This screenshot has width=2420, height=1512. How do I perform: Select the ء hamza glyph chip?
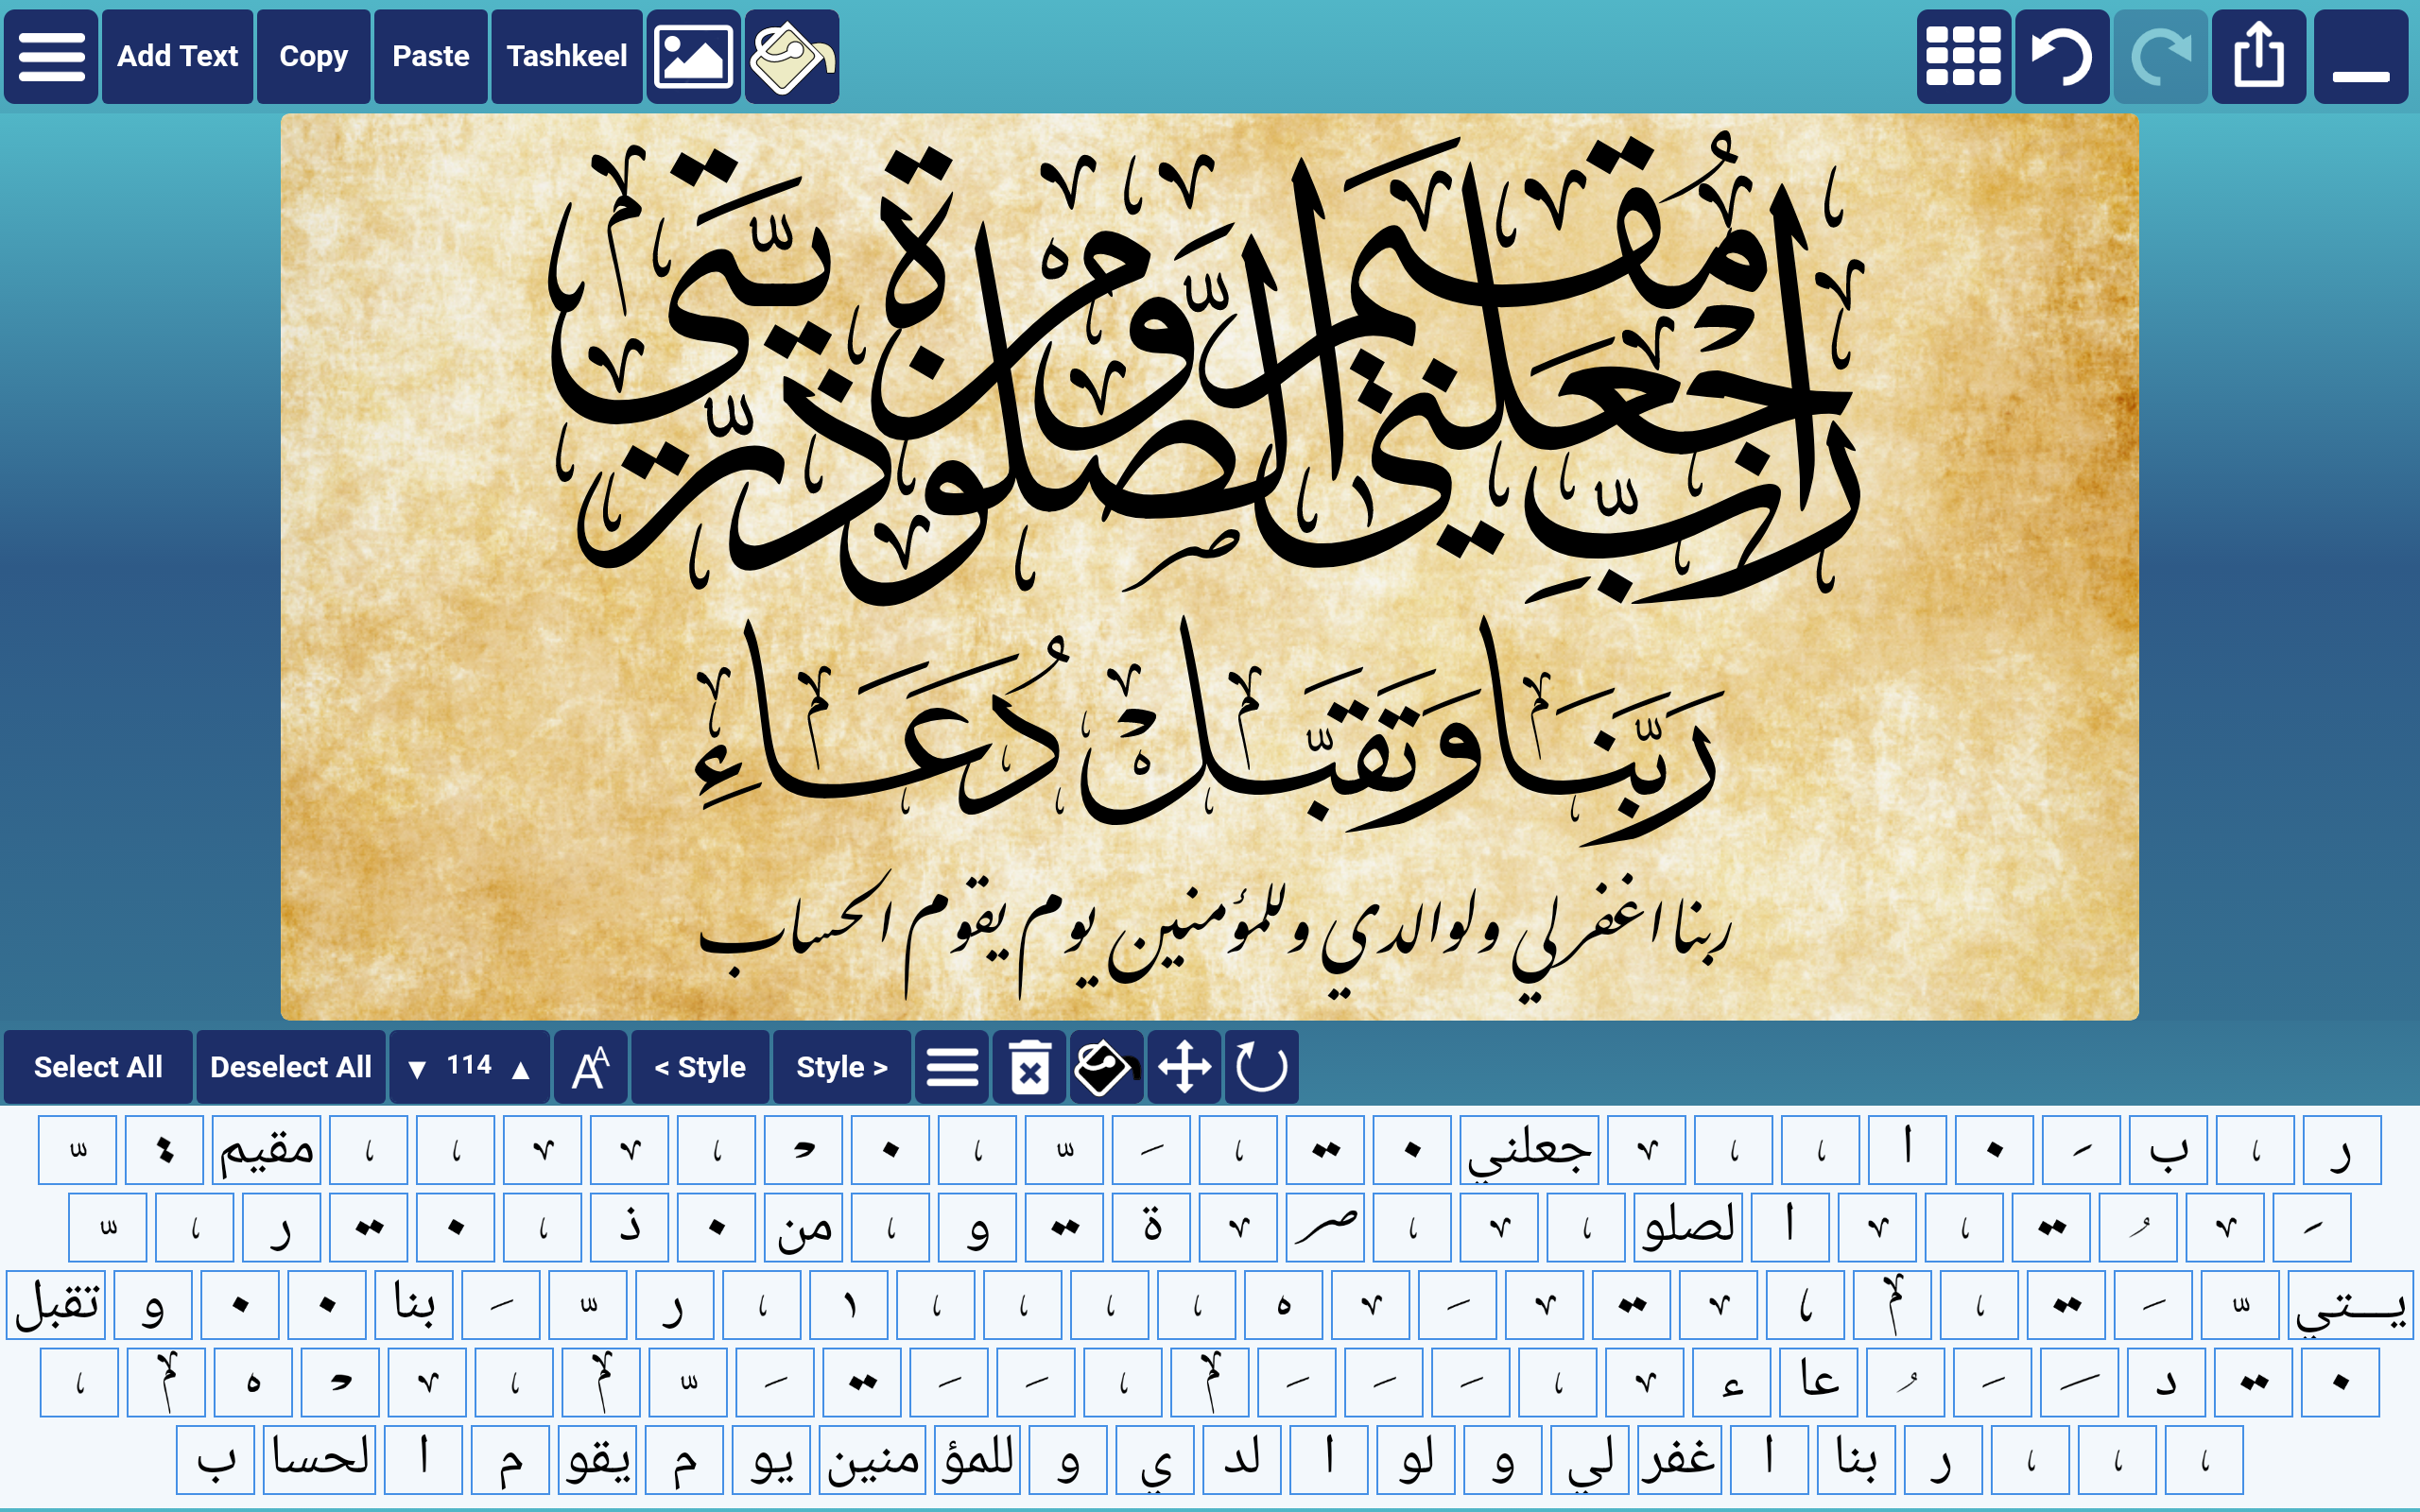point(1732,1383)
